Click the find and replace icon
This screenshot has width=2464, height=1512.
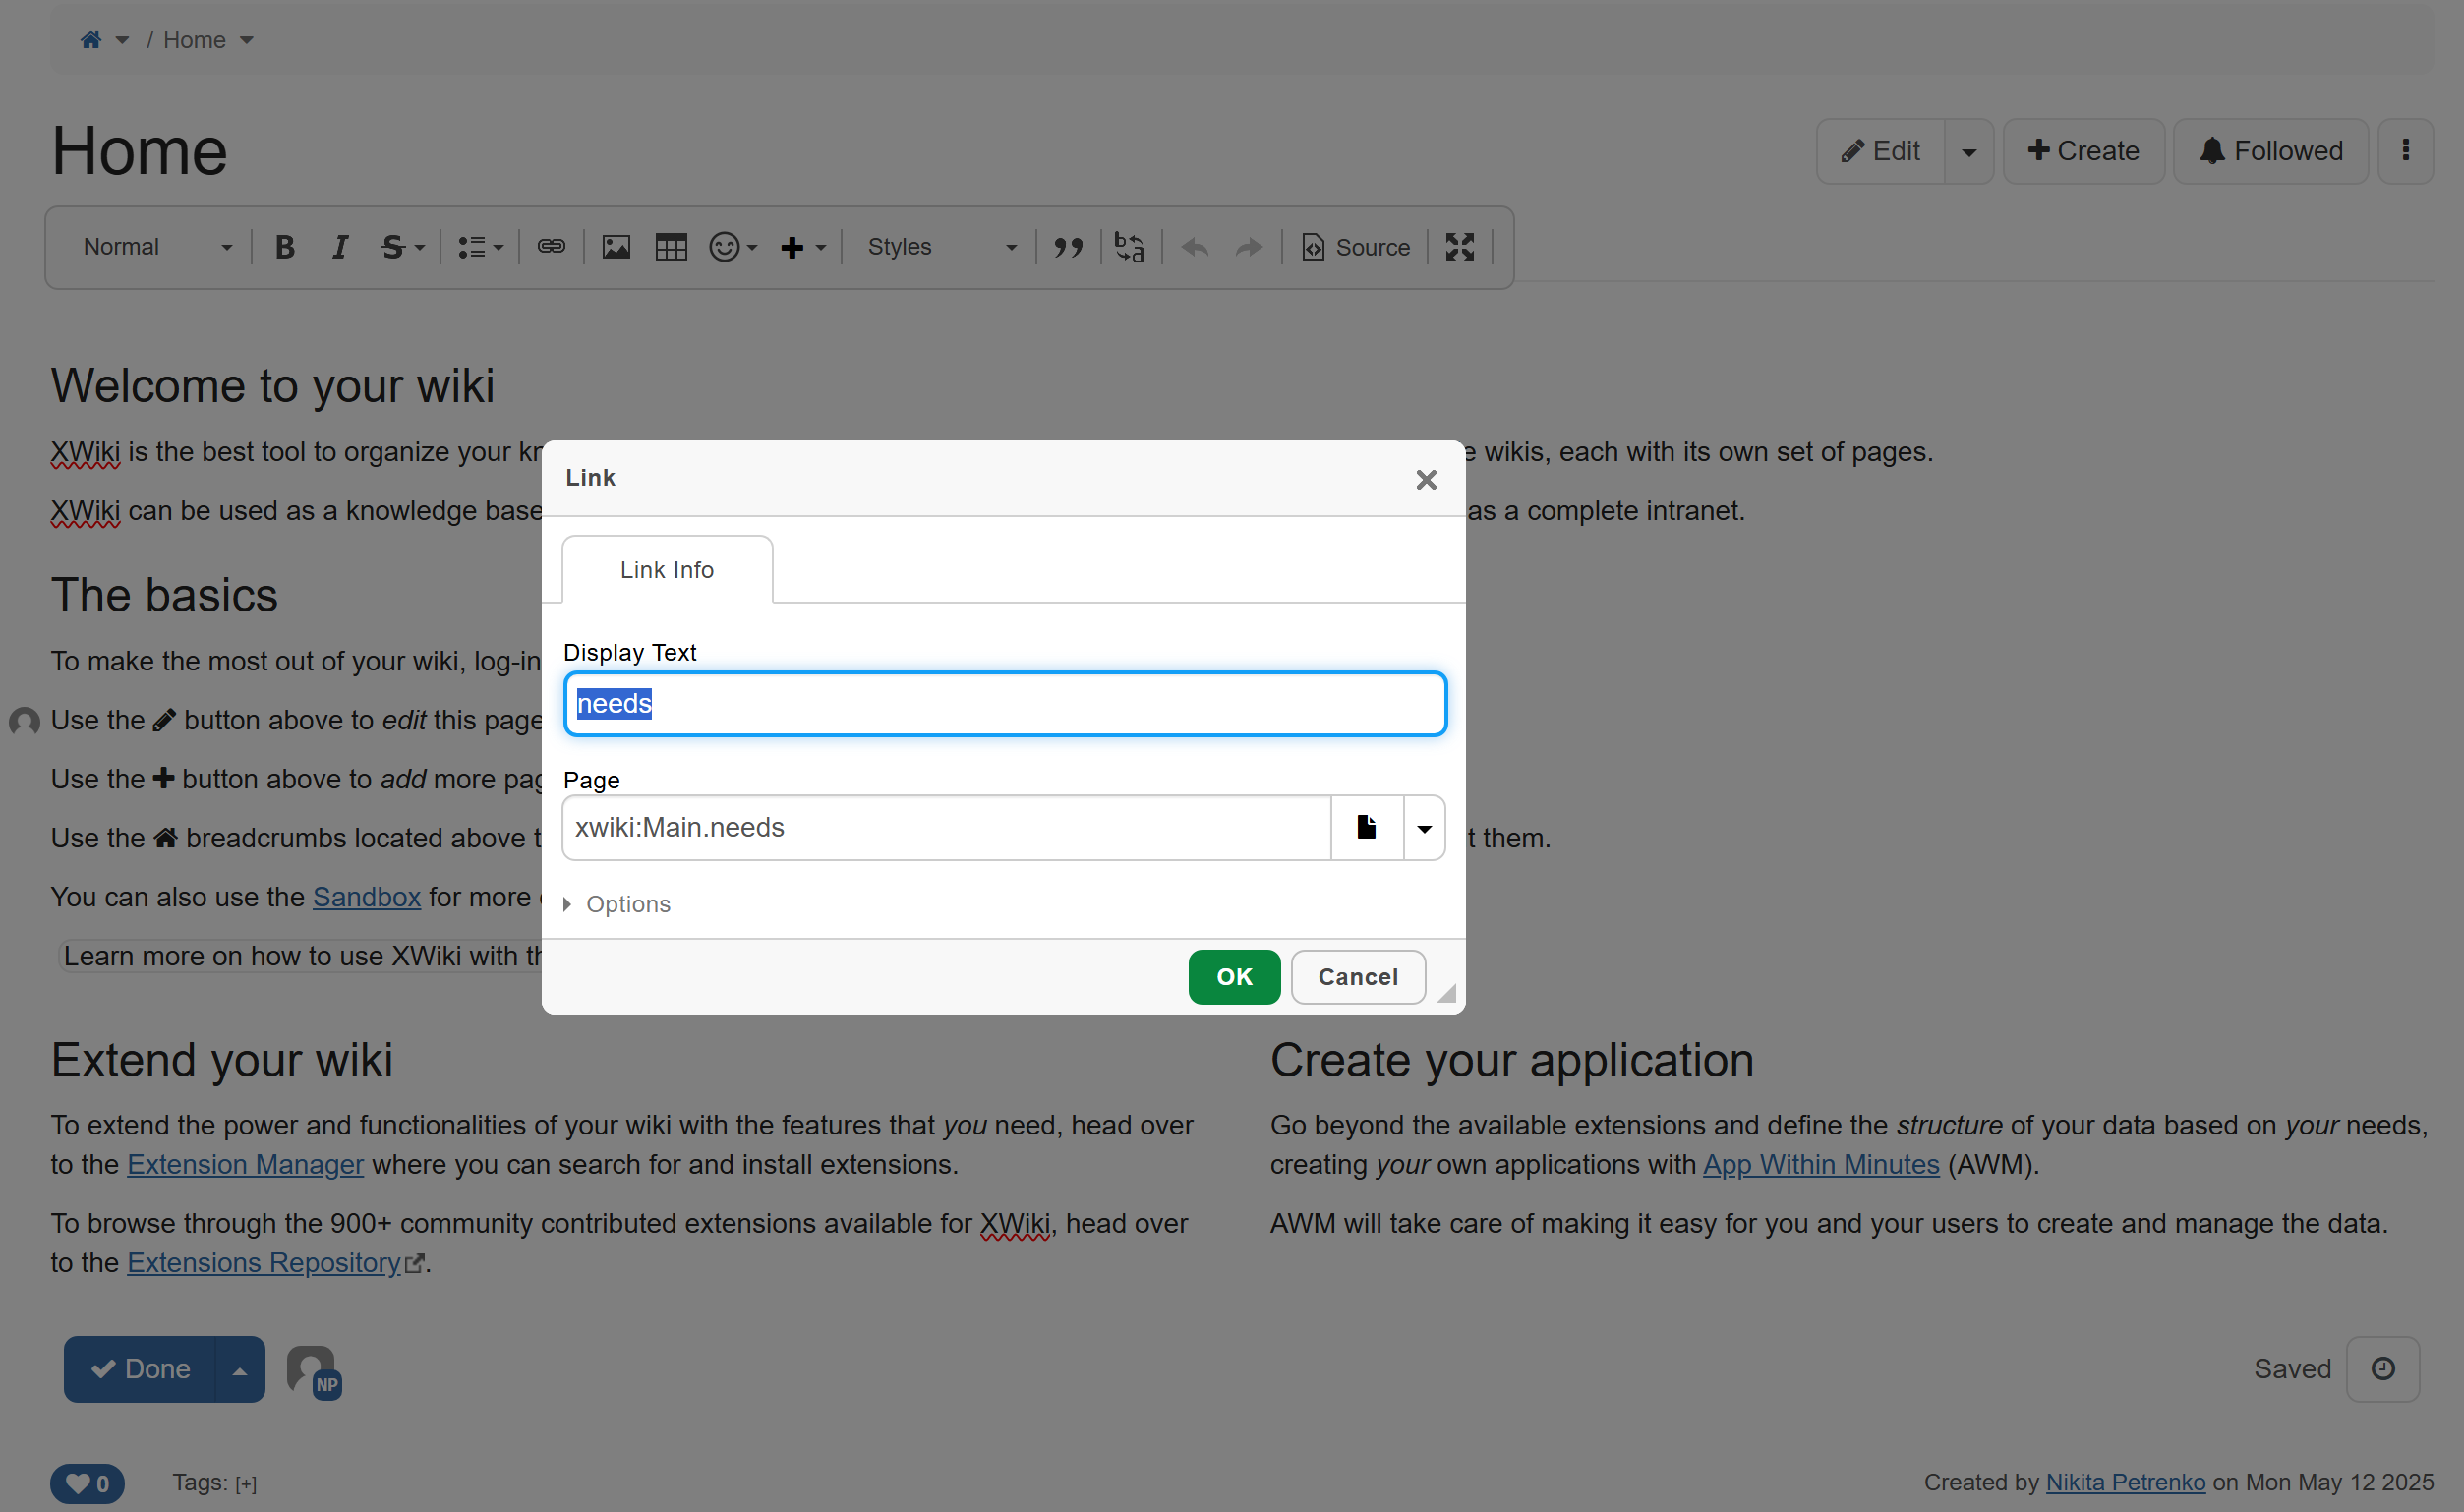click(1130, 247)
